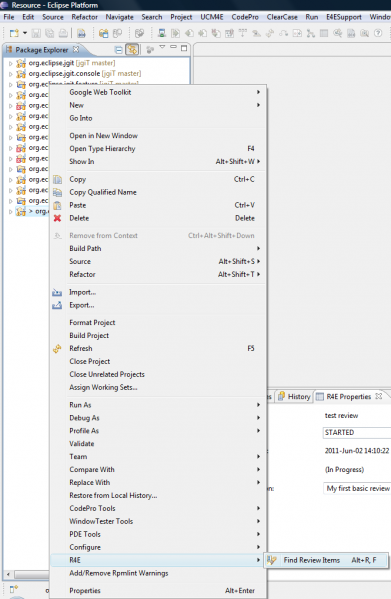Click the Import icon in context menu
391x599 pixels.
(x=57, y=293)
